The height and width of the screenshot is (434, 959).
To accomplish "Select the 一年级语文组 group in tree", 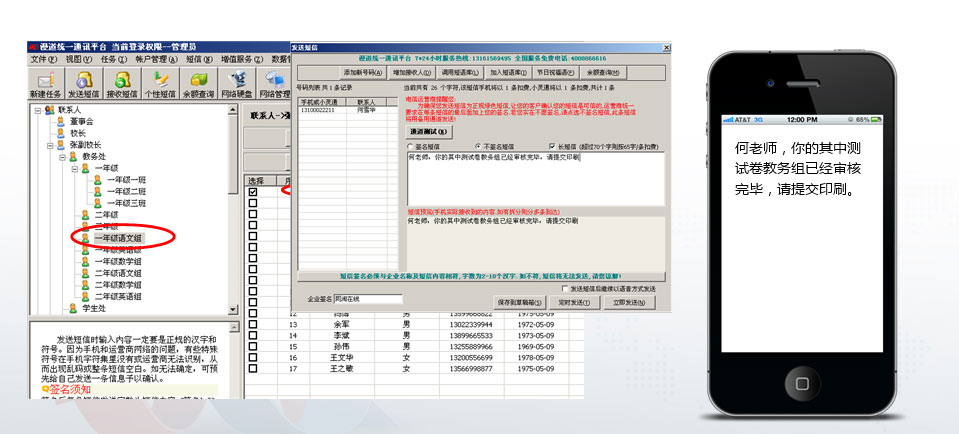I will [x=117, y=238].
